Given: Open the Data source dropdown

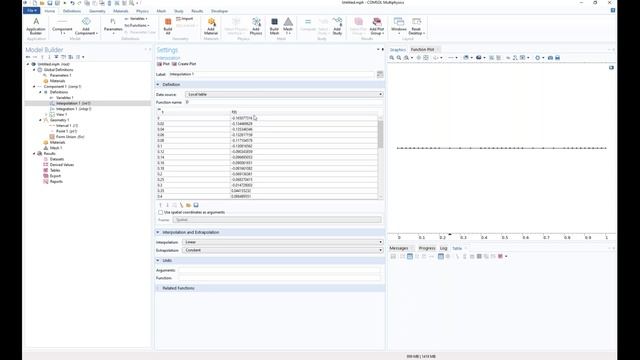Looking at the screenshot, I should pos(284,94).
